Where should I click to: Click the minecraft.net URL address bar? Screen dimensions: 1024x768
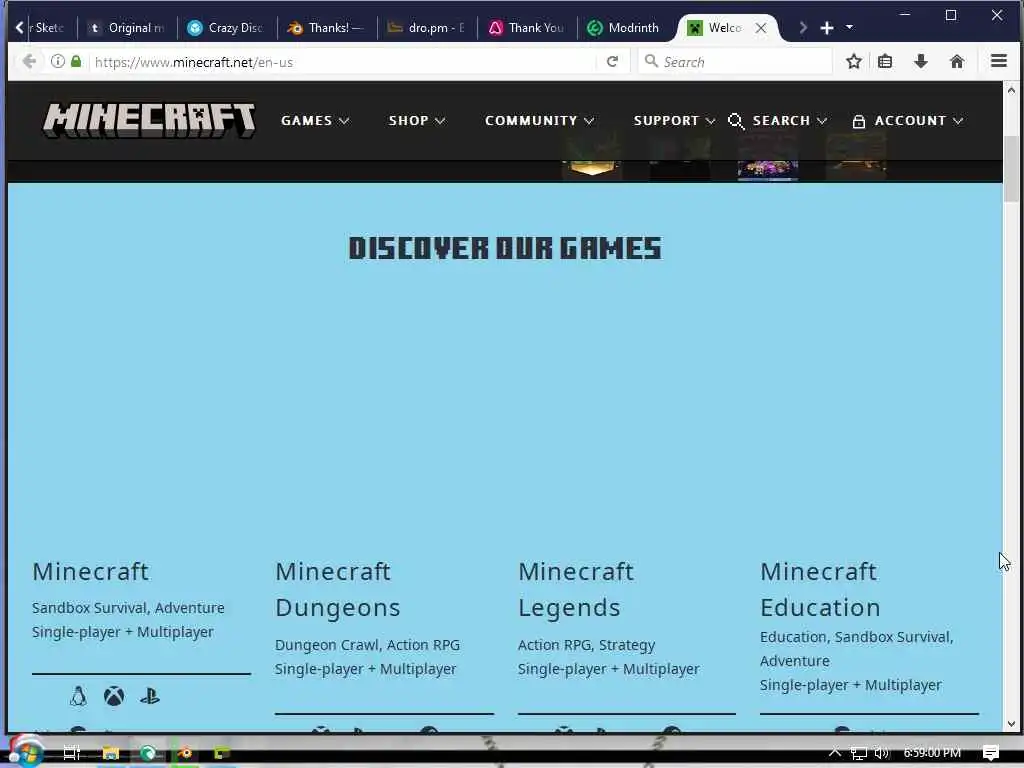pos(343,62)
